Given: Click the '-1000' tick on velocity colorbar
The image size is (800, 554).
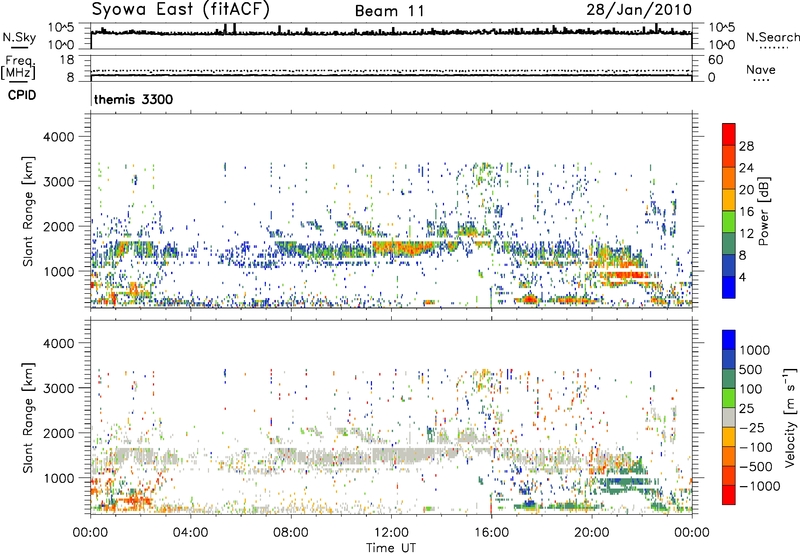Looking at the screenshot, I should 759,486.
